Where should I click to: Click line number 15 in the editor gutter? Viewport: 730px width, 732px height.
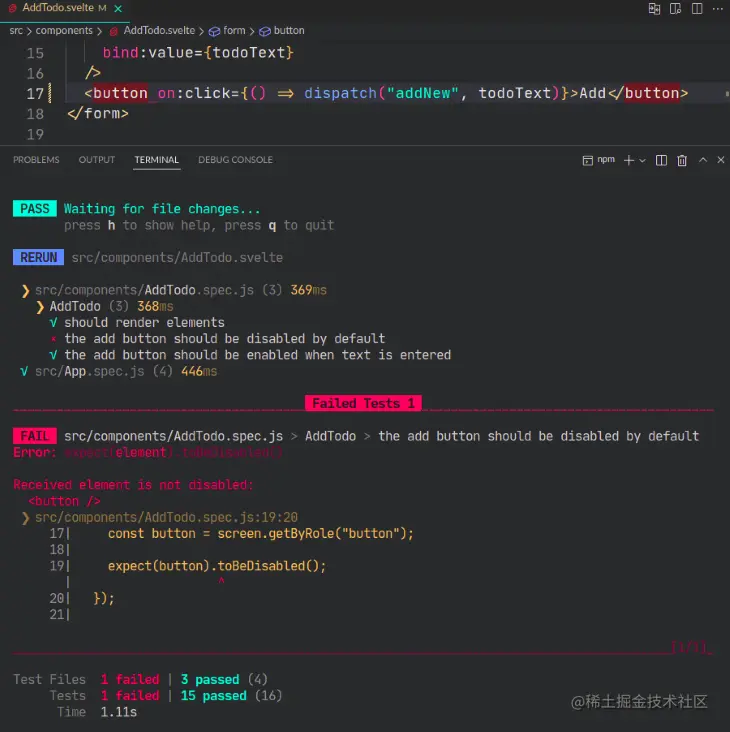coord(35,53)
